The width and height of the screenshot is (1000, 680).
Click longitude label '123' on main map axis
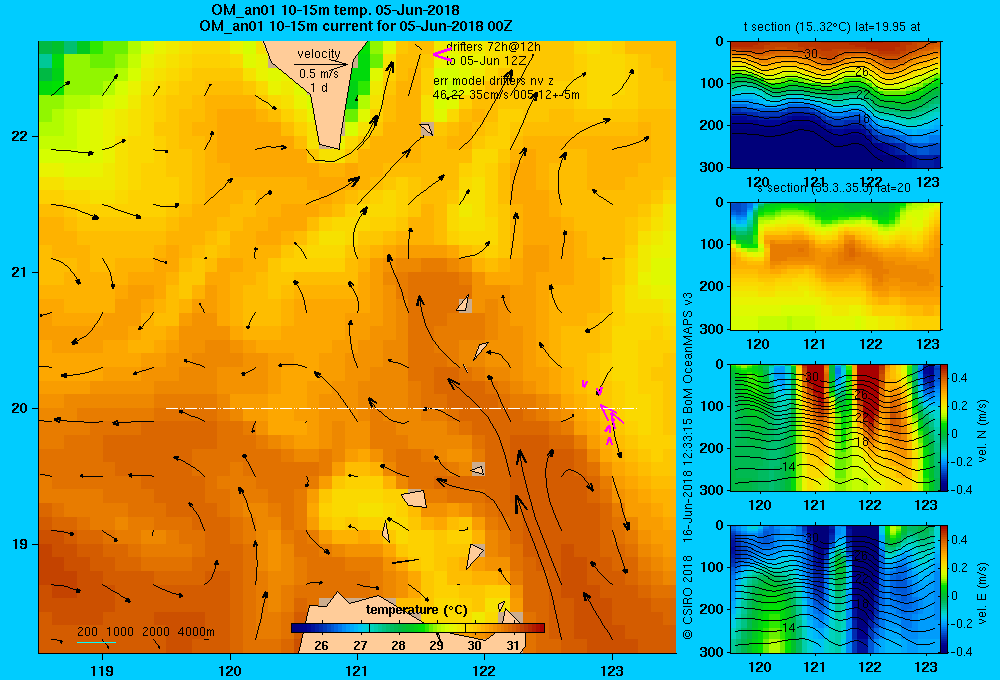pos(612,670)
